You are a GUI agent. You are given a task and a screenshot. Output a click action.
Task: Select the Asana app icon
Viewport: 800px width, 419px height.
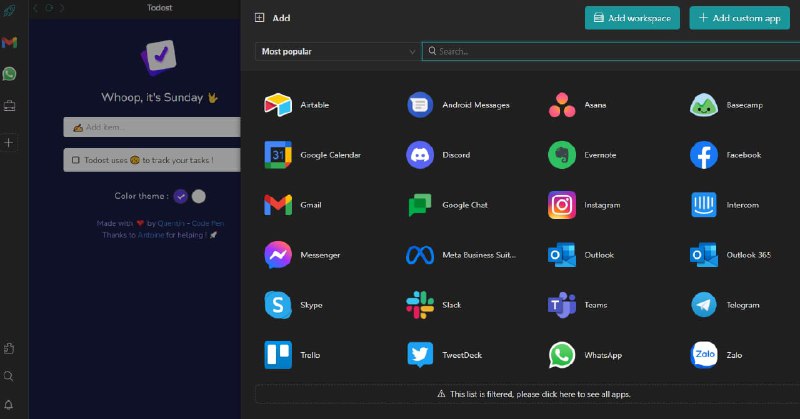pos(562,105)
